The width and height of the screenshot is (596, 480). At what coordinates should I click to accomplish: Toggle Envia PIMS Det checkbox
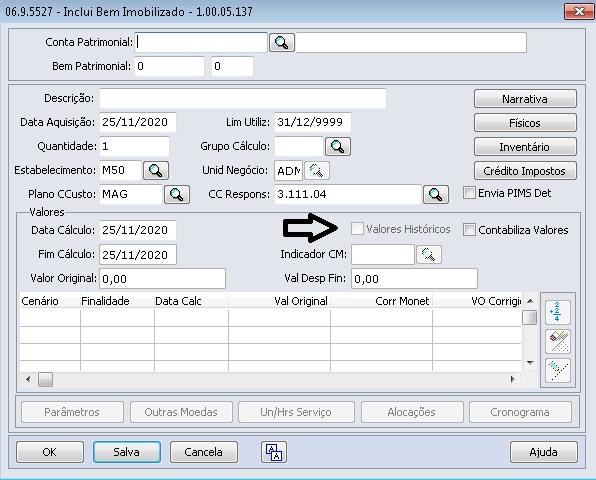[469, 193]
